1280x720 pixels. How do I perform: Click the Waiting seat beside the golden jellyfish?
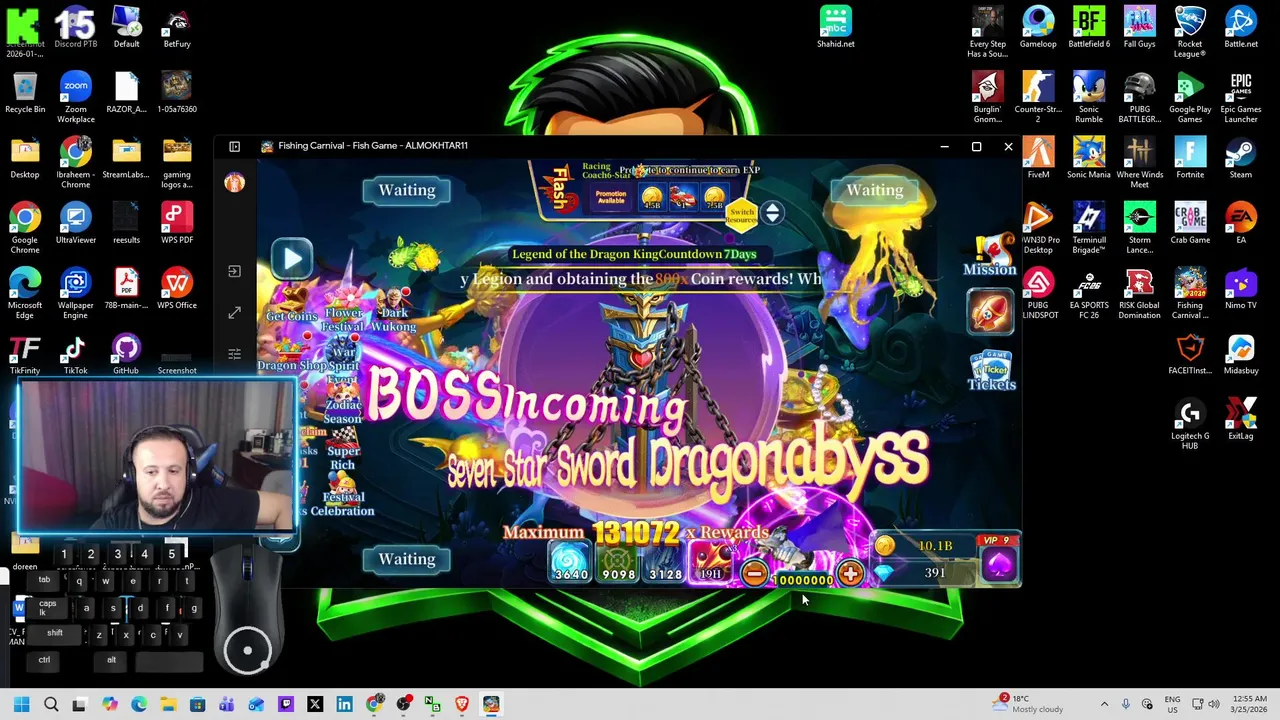point(875,190)
